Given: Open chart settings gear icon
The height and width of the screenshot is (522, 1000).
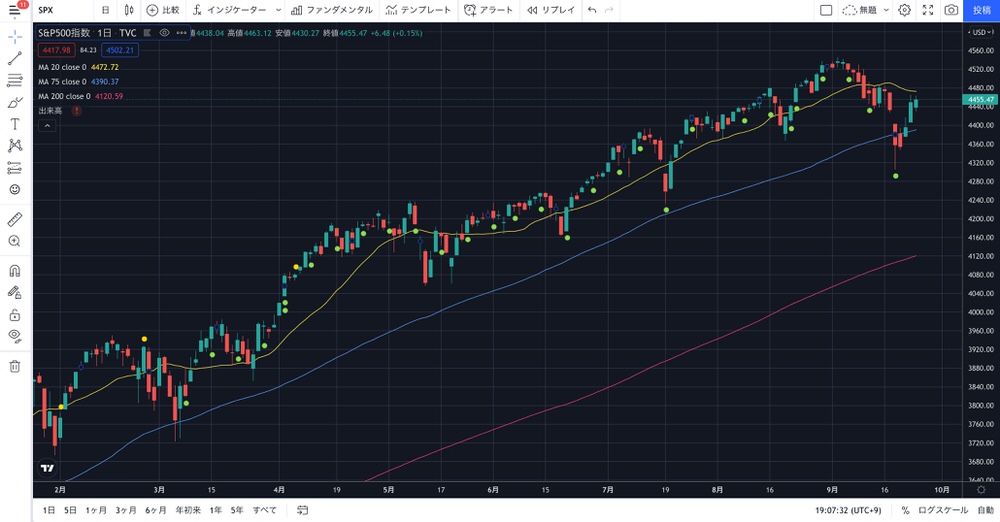Looking at the screenshot, I should [x=904, y=10].
